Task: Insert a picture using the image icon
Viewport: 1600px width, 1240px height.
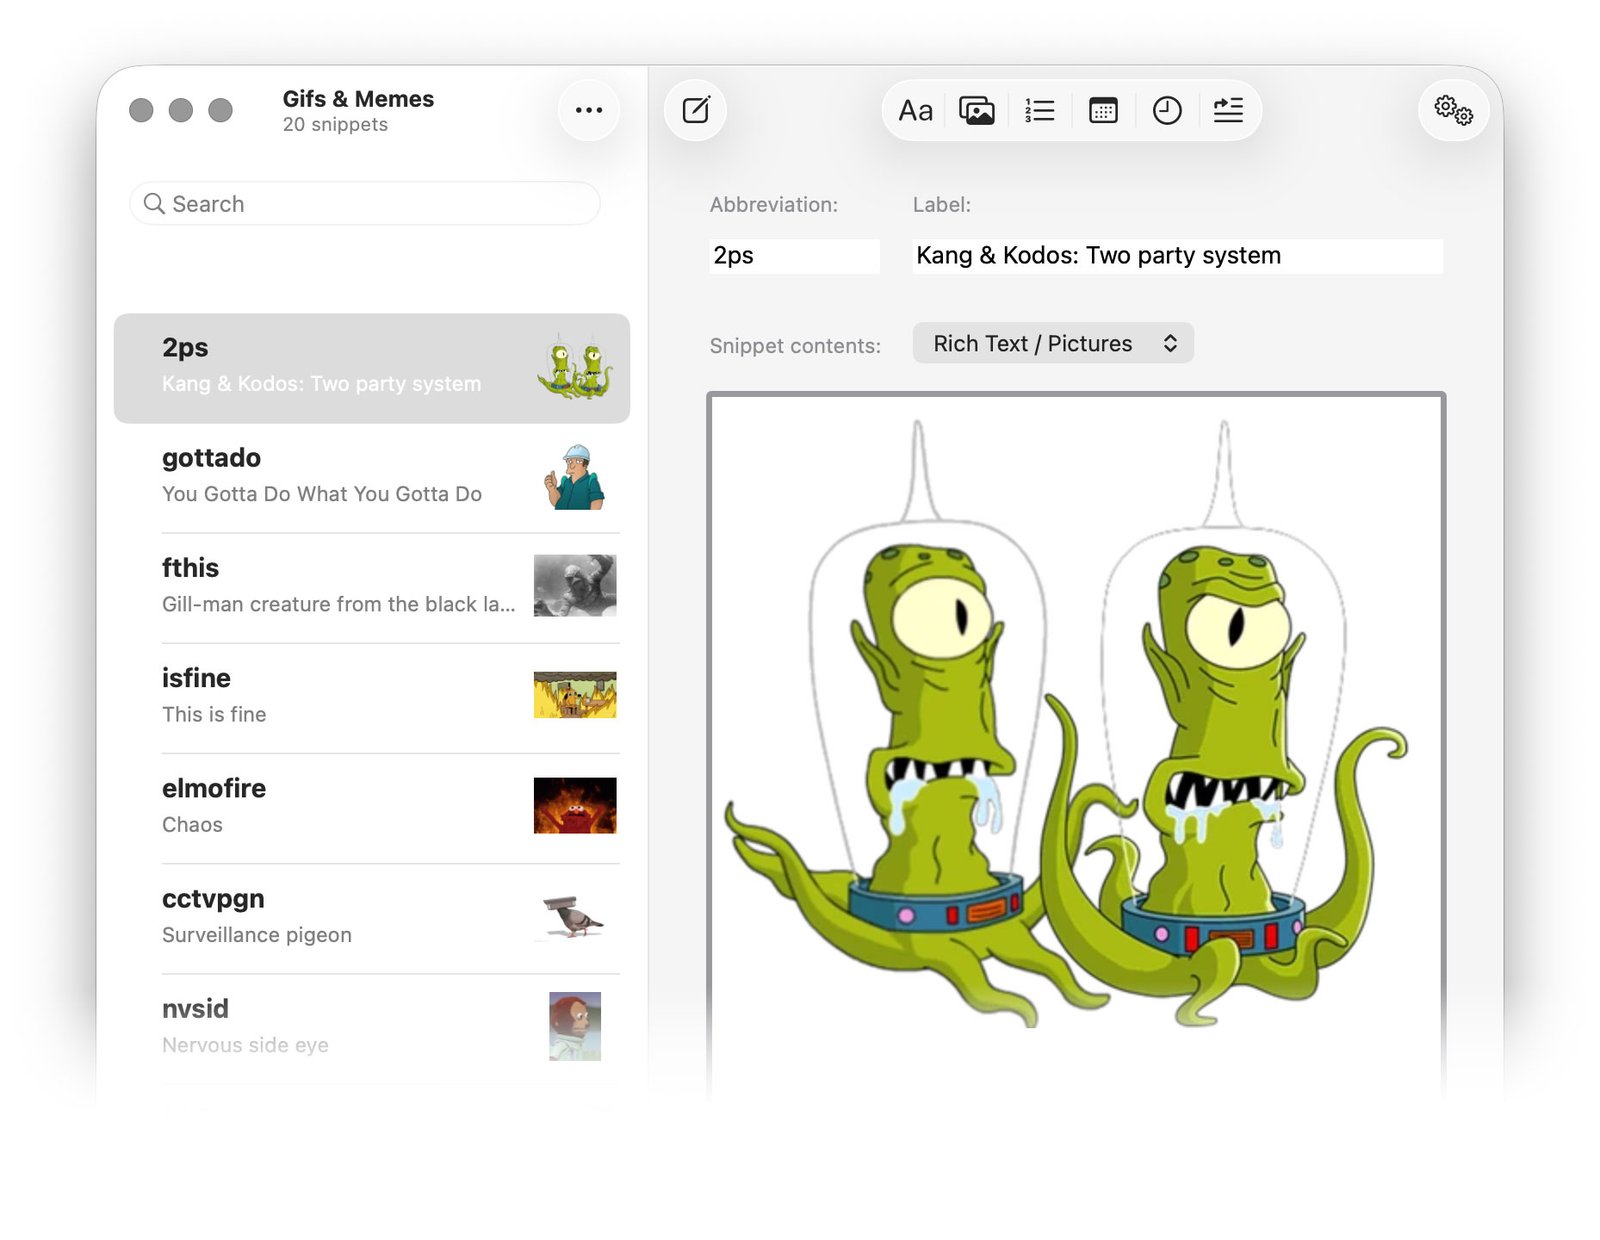Action: coord(977,110)
